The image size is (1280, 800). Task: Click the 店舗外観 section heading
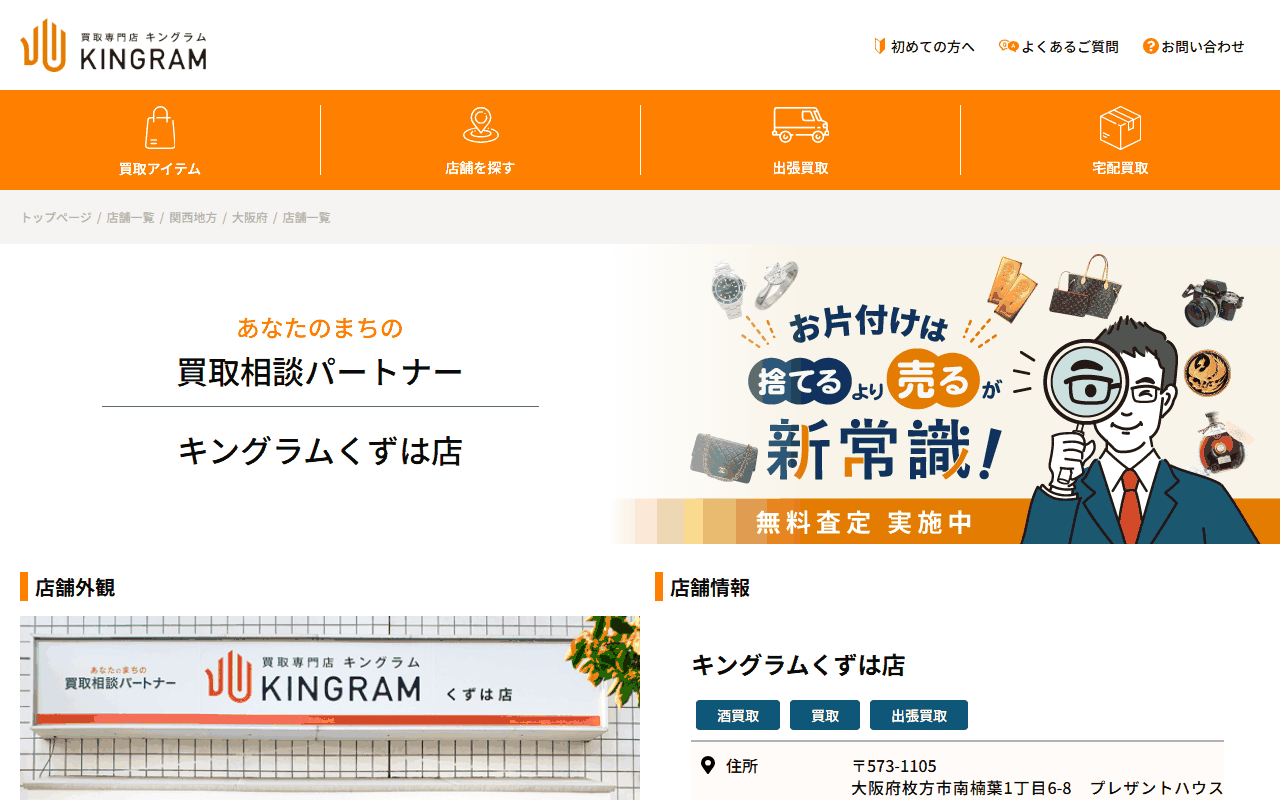click(75, 587)
